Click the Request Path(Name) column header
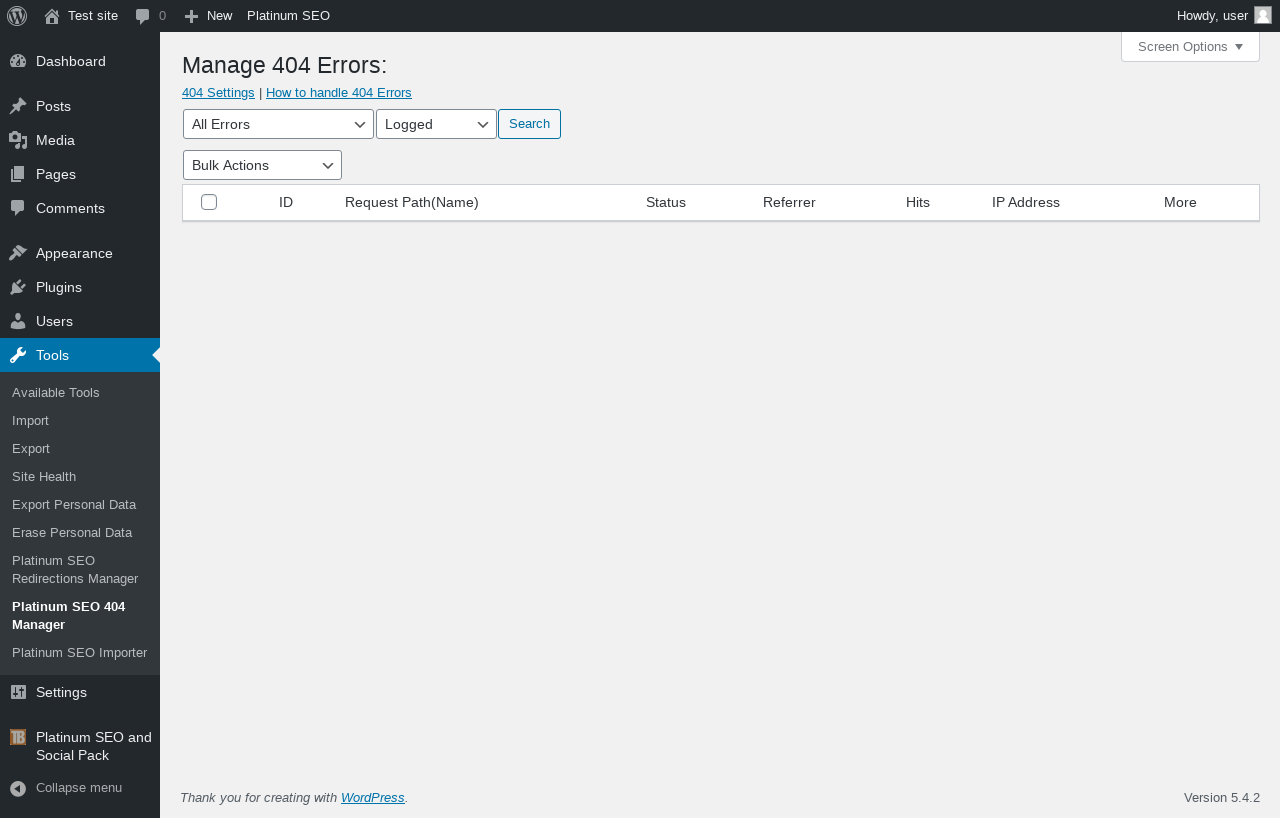This screenshot has height=818, width=1280. tap(412, 202)
